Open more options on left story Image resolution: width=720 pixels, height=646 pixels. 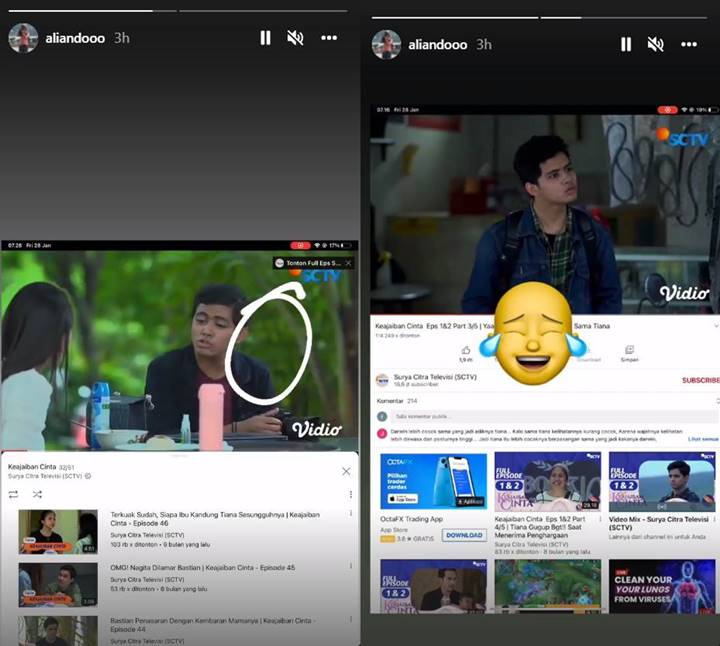coord(329,38)
